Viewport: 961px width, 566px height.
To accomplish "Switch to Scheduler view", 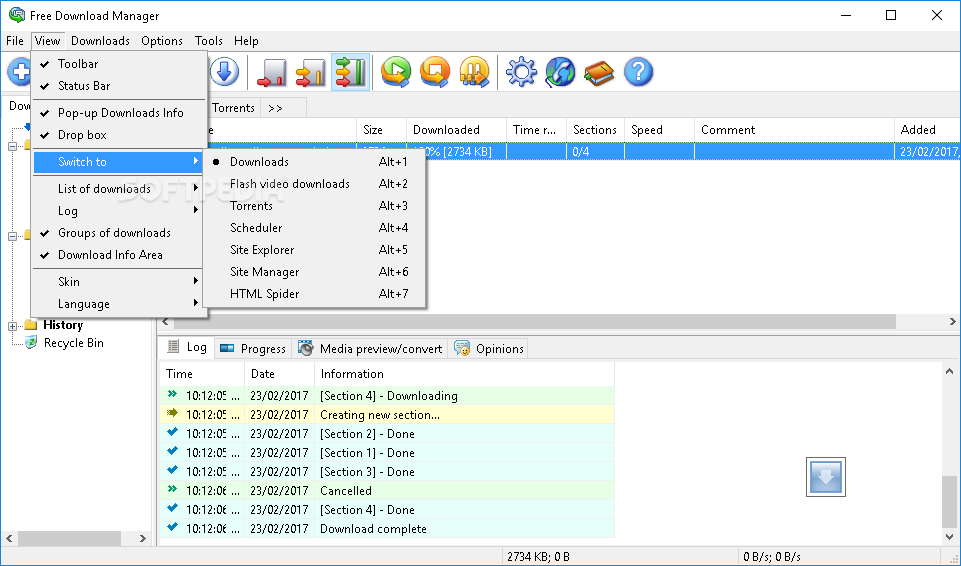I will (x=314, y=228).
